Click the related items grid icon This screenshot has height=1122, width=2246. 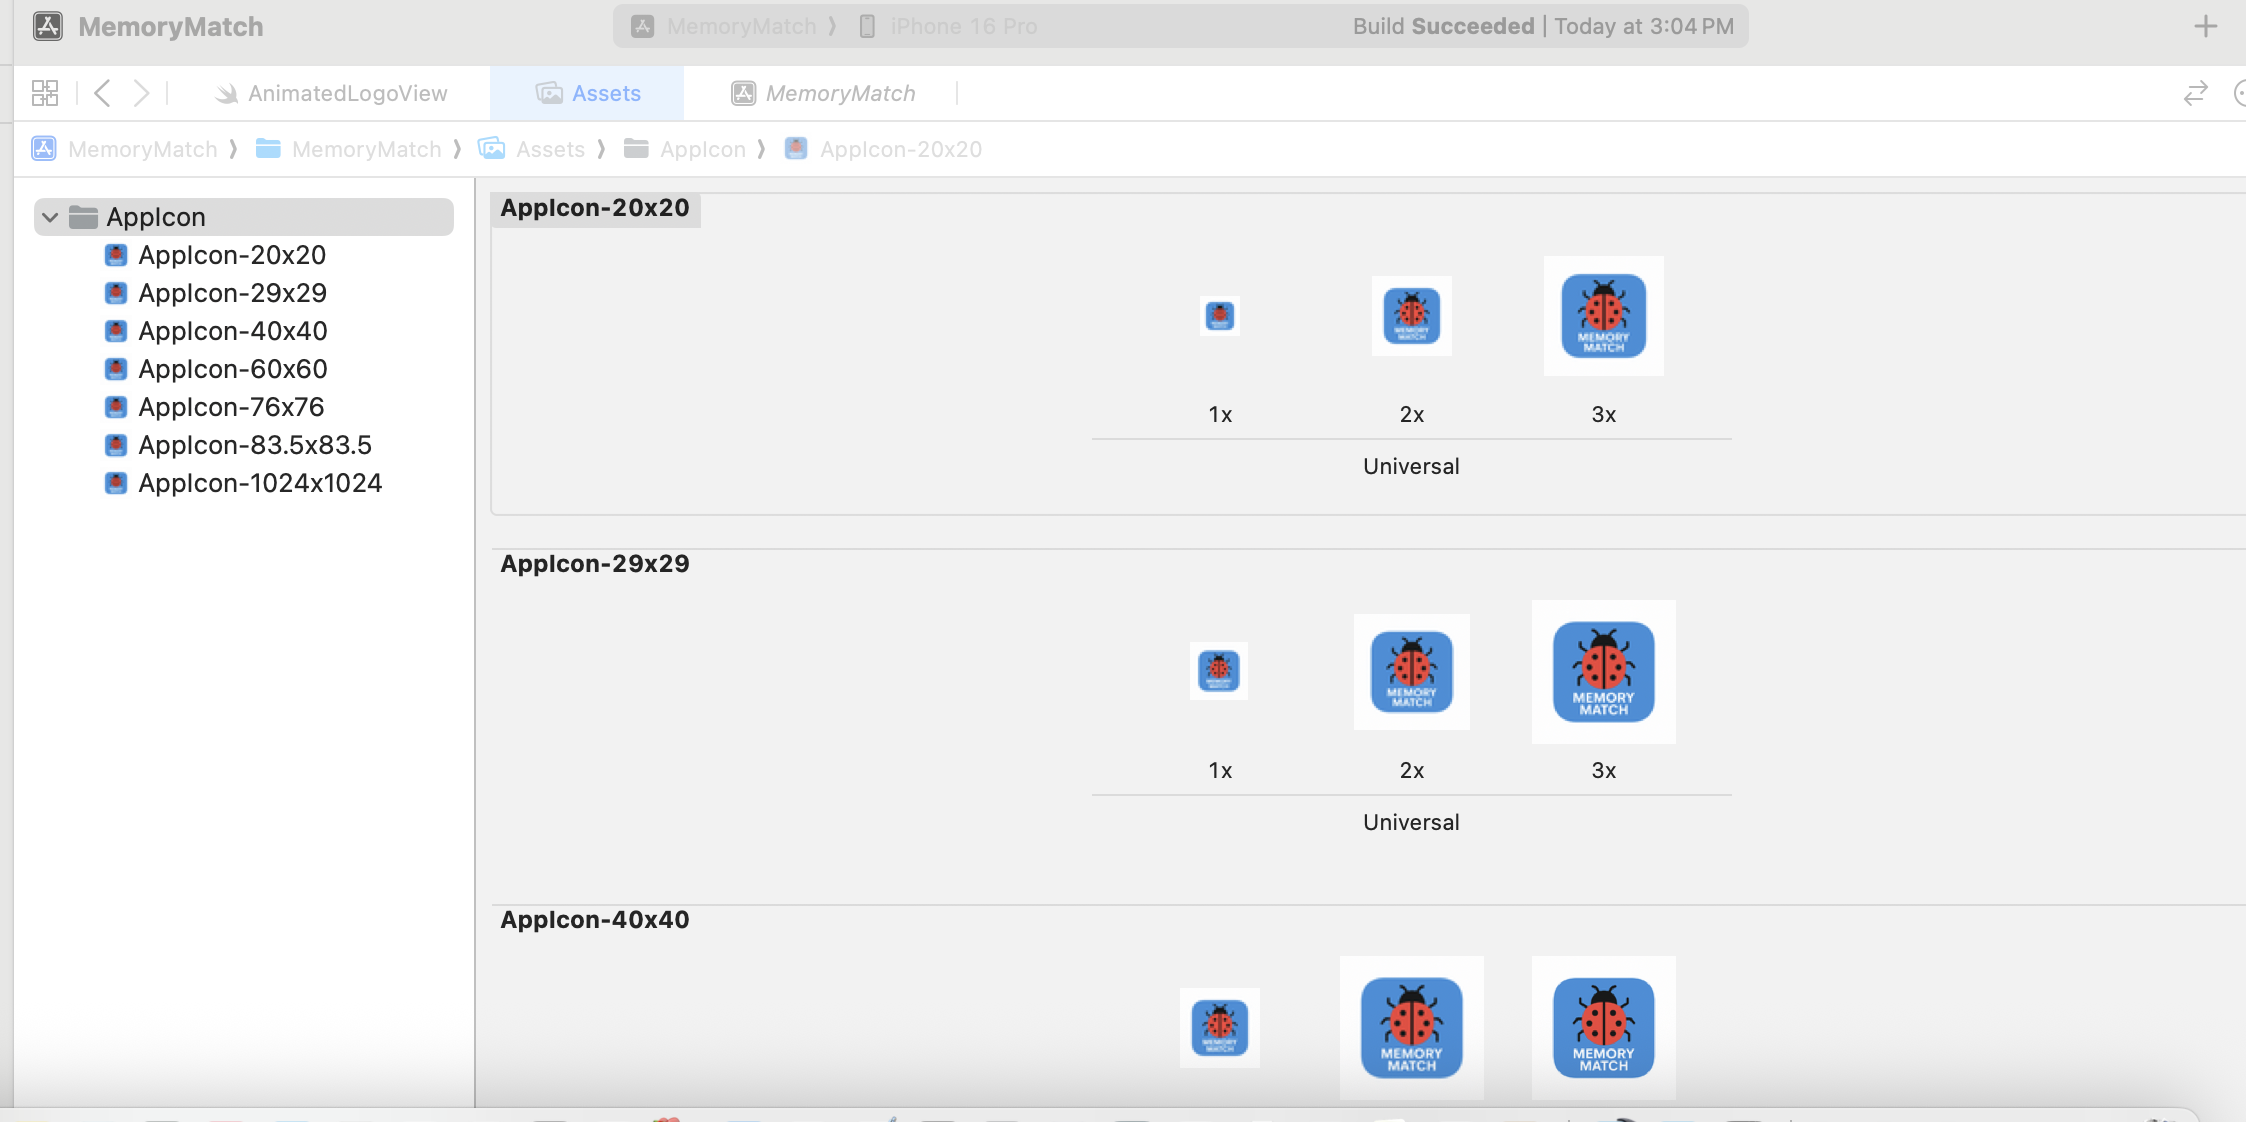[45, 93]
